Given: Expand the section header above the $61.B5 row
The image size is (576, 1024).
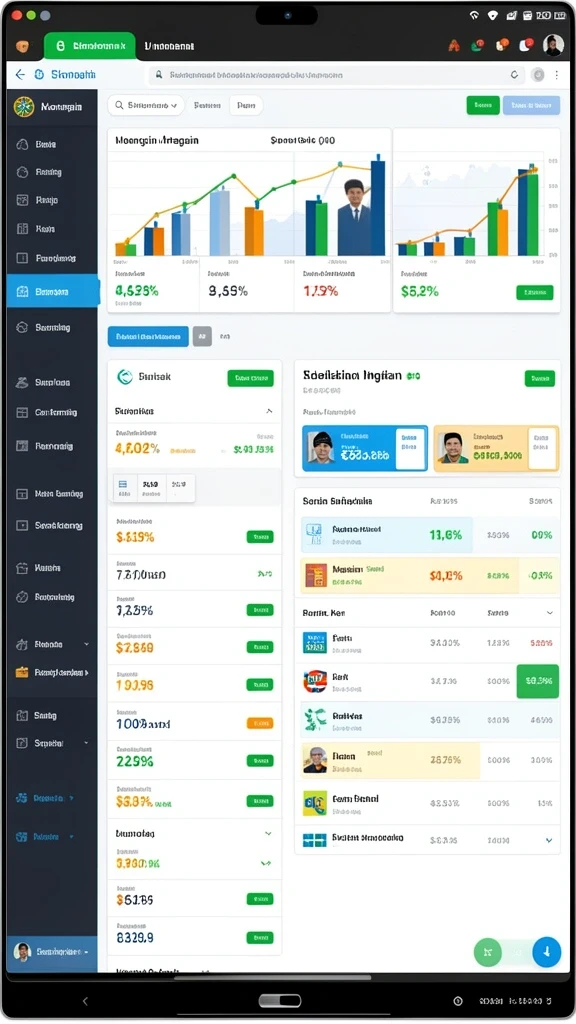Looking at the screenshot, I should click(x=268, y=834).
